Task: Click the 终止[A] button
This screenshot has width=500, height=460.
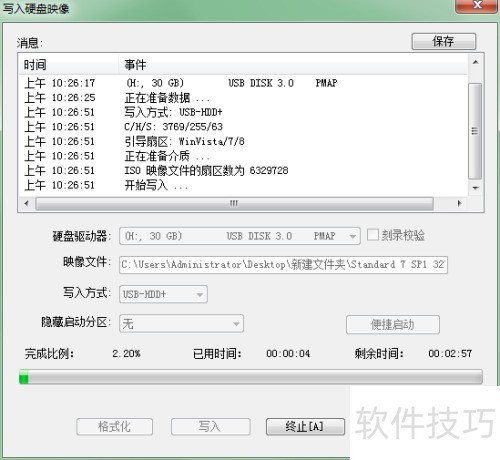Action: click(x=305, y=426)
